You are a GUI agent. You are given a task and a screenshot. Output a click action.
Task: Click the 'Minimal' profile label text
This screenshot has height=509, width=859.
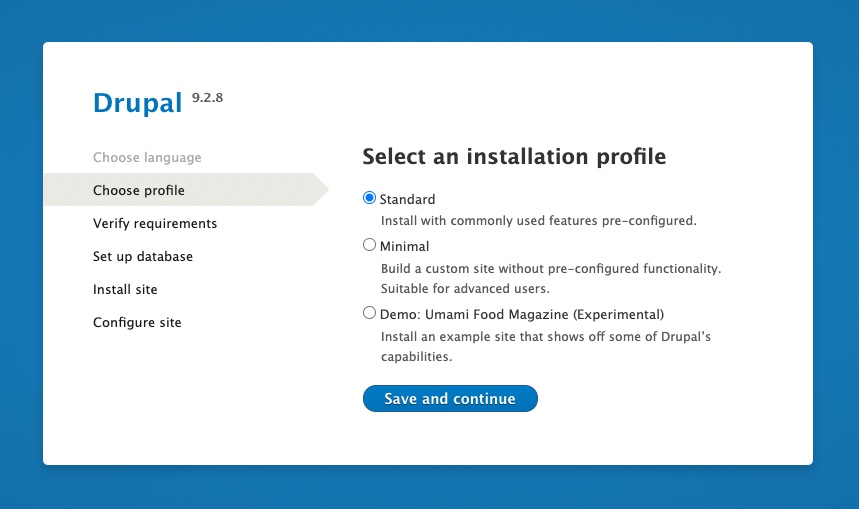point(404,246)
